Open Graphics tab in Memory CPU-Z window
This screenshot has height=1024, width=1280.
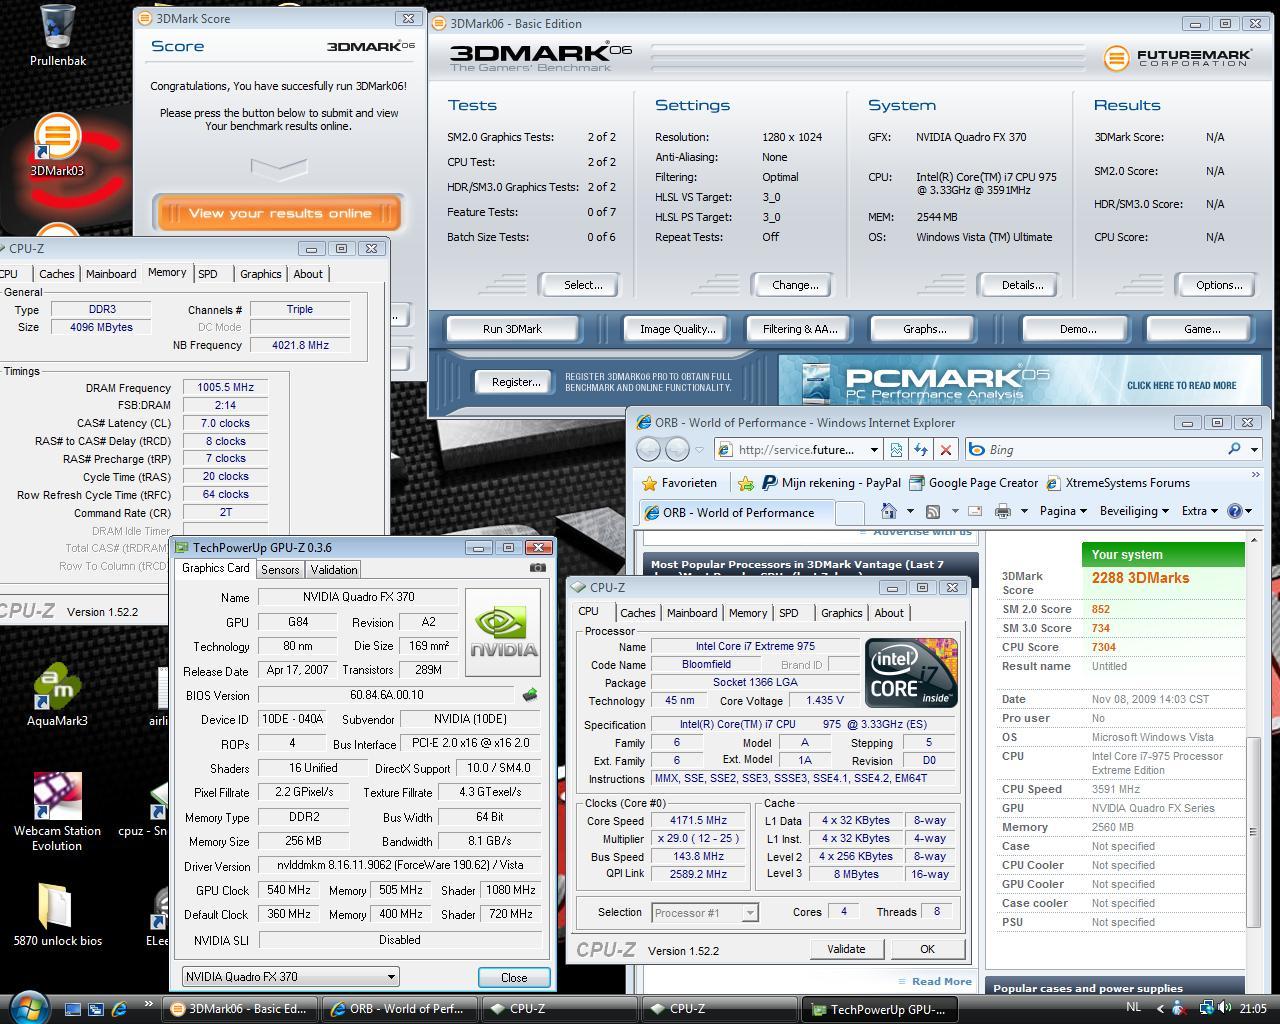pos(260,274)
